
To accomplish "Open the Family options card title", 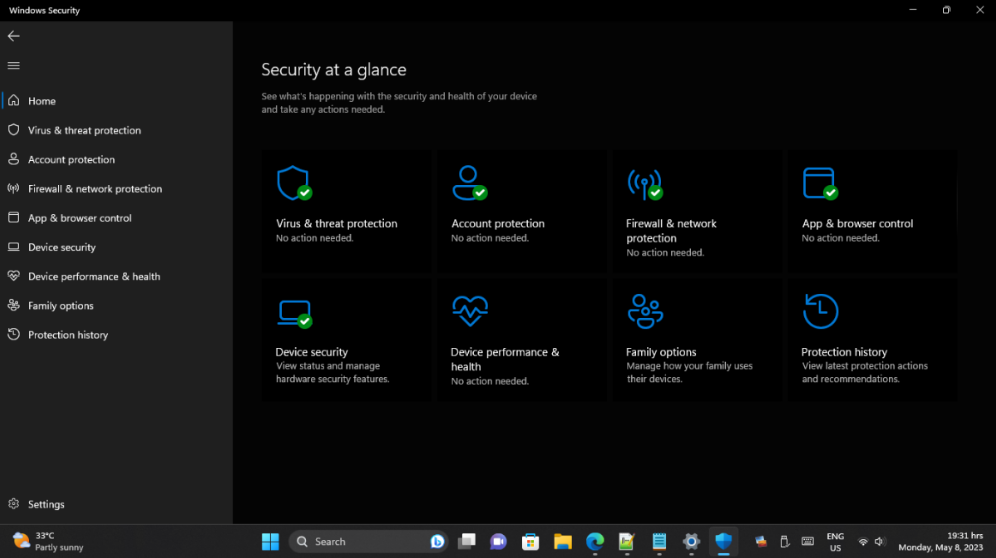I will 661,352.
